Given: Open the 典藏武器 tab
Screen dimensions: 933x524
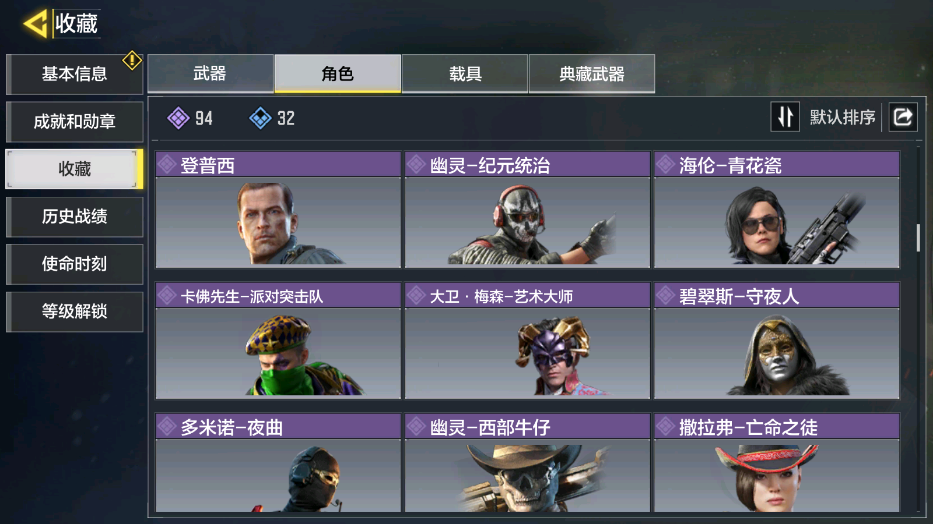Looking at the screenshot, I should (592, 74).
